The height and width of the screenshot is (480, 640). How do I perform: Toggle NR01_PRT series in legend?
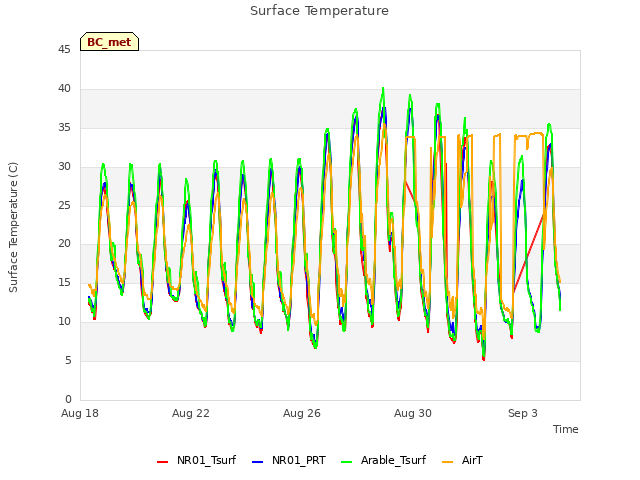[289, 460]
